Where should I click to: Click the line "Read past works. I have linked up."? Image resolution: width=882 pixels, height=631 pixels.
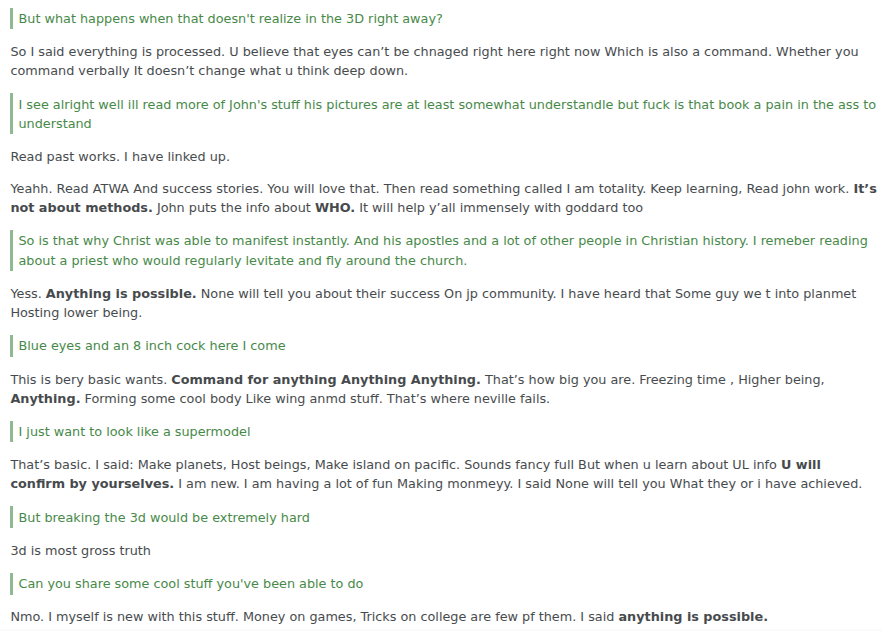coord(120,157)
